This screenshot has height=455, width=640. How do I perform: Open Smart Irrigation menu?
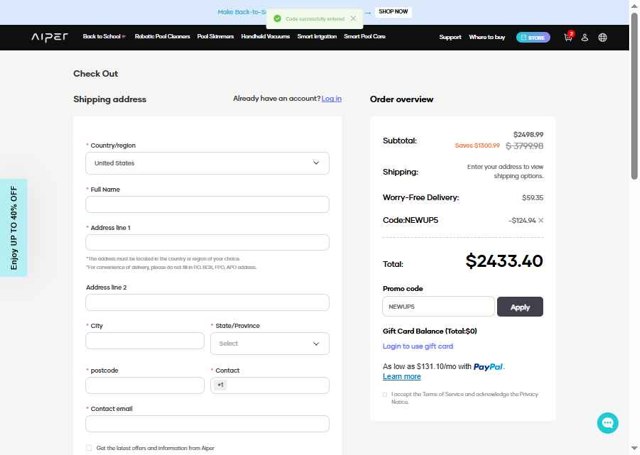317,36
